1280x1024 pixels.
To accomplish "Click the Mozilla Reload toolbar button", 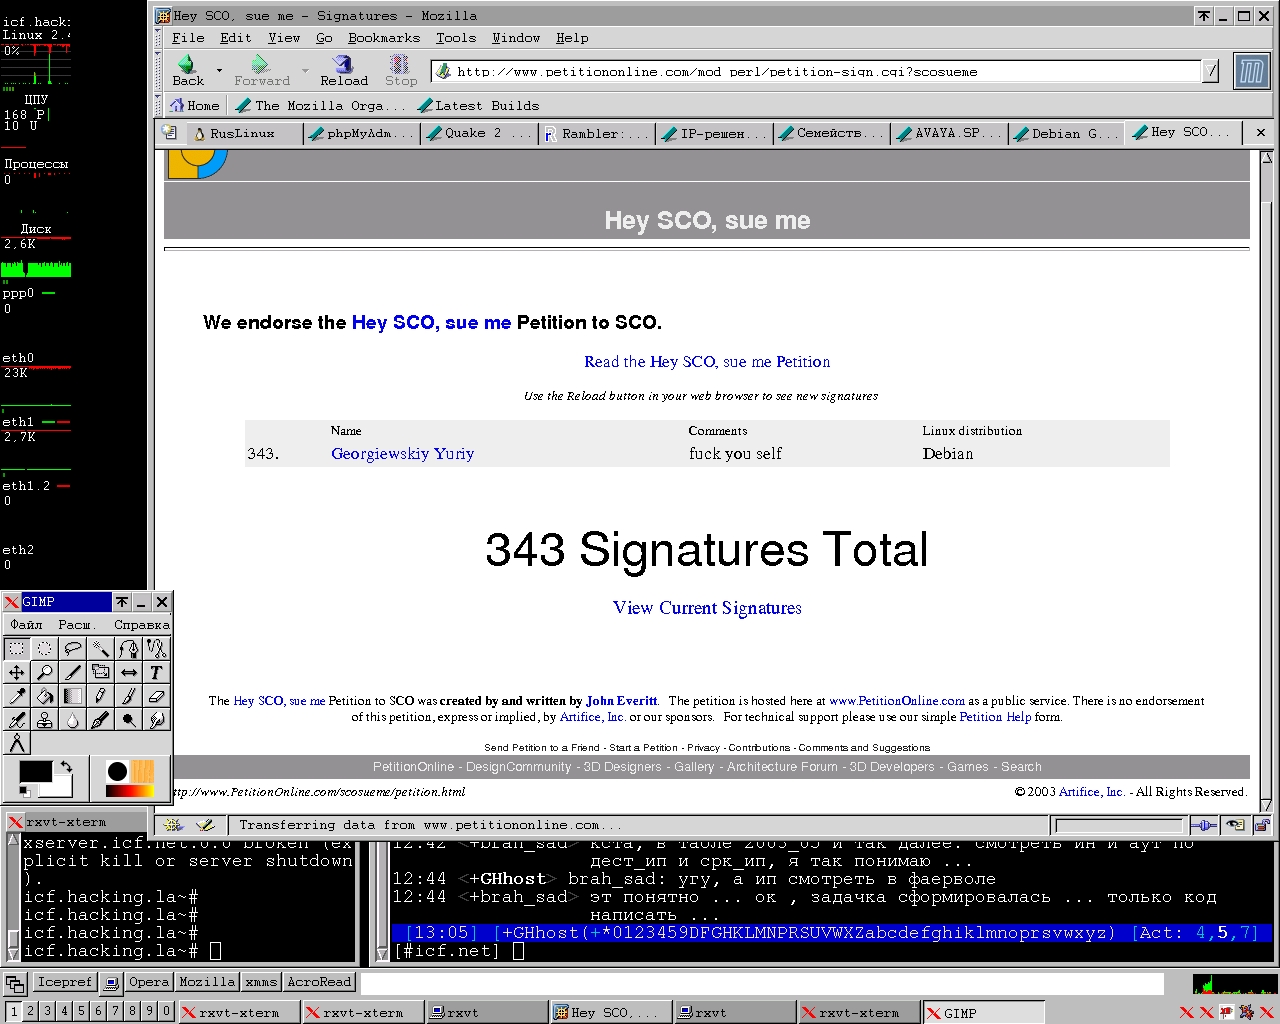I will point(344,71).
